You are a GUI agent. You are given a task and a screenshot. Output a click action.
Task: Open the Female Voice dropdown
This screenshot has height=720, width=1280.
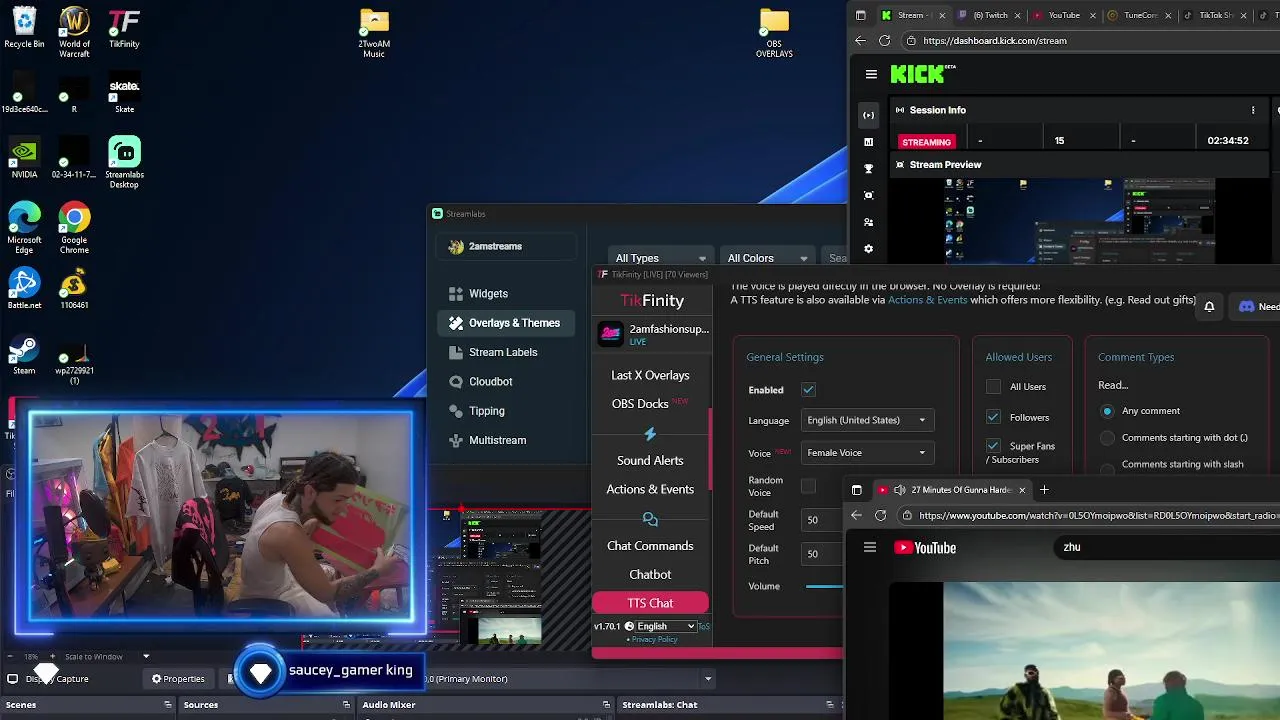tap(867, 453)
